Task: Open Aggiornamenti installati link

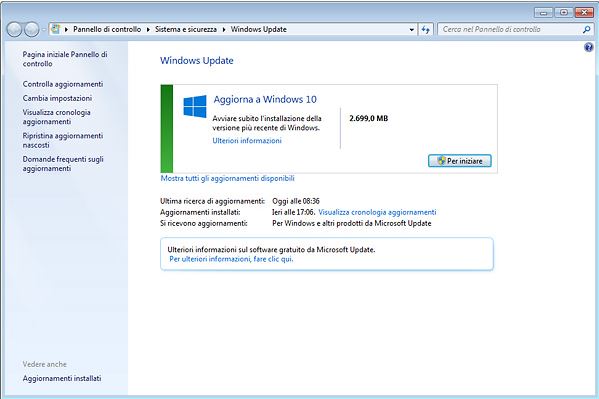Action: (62, 378)
